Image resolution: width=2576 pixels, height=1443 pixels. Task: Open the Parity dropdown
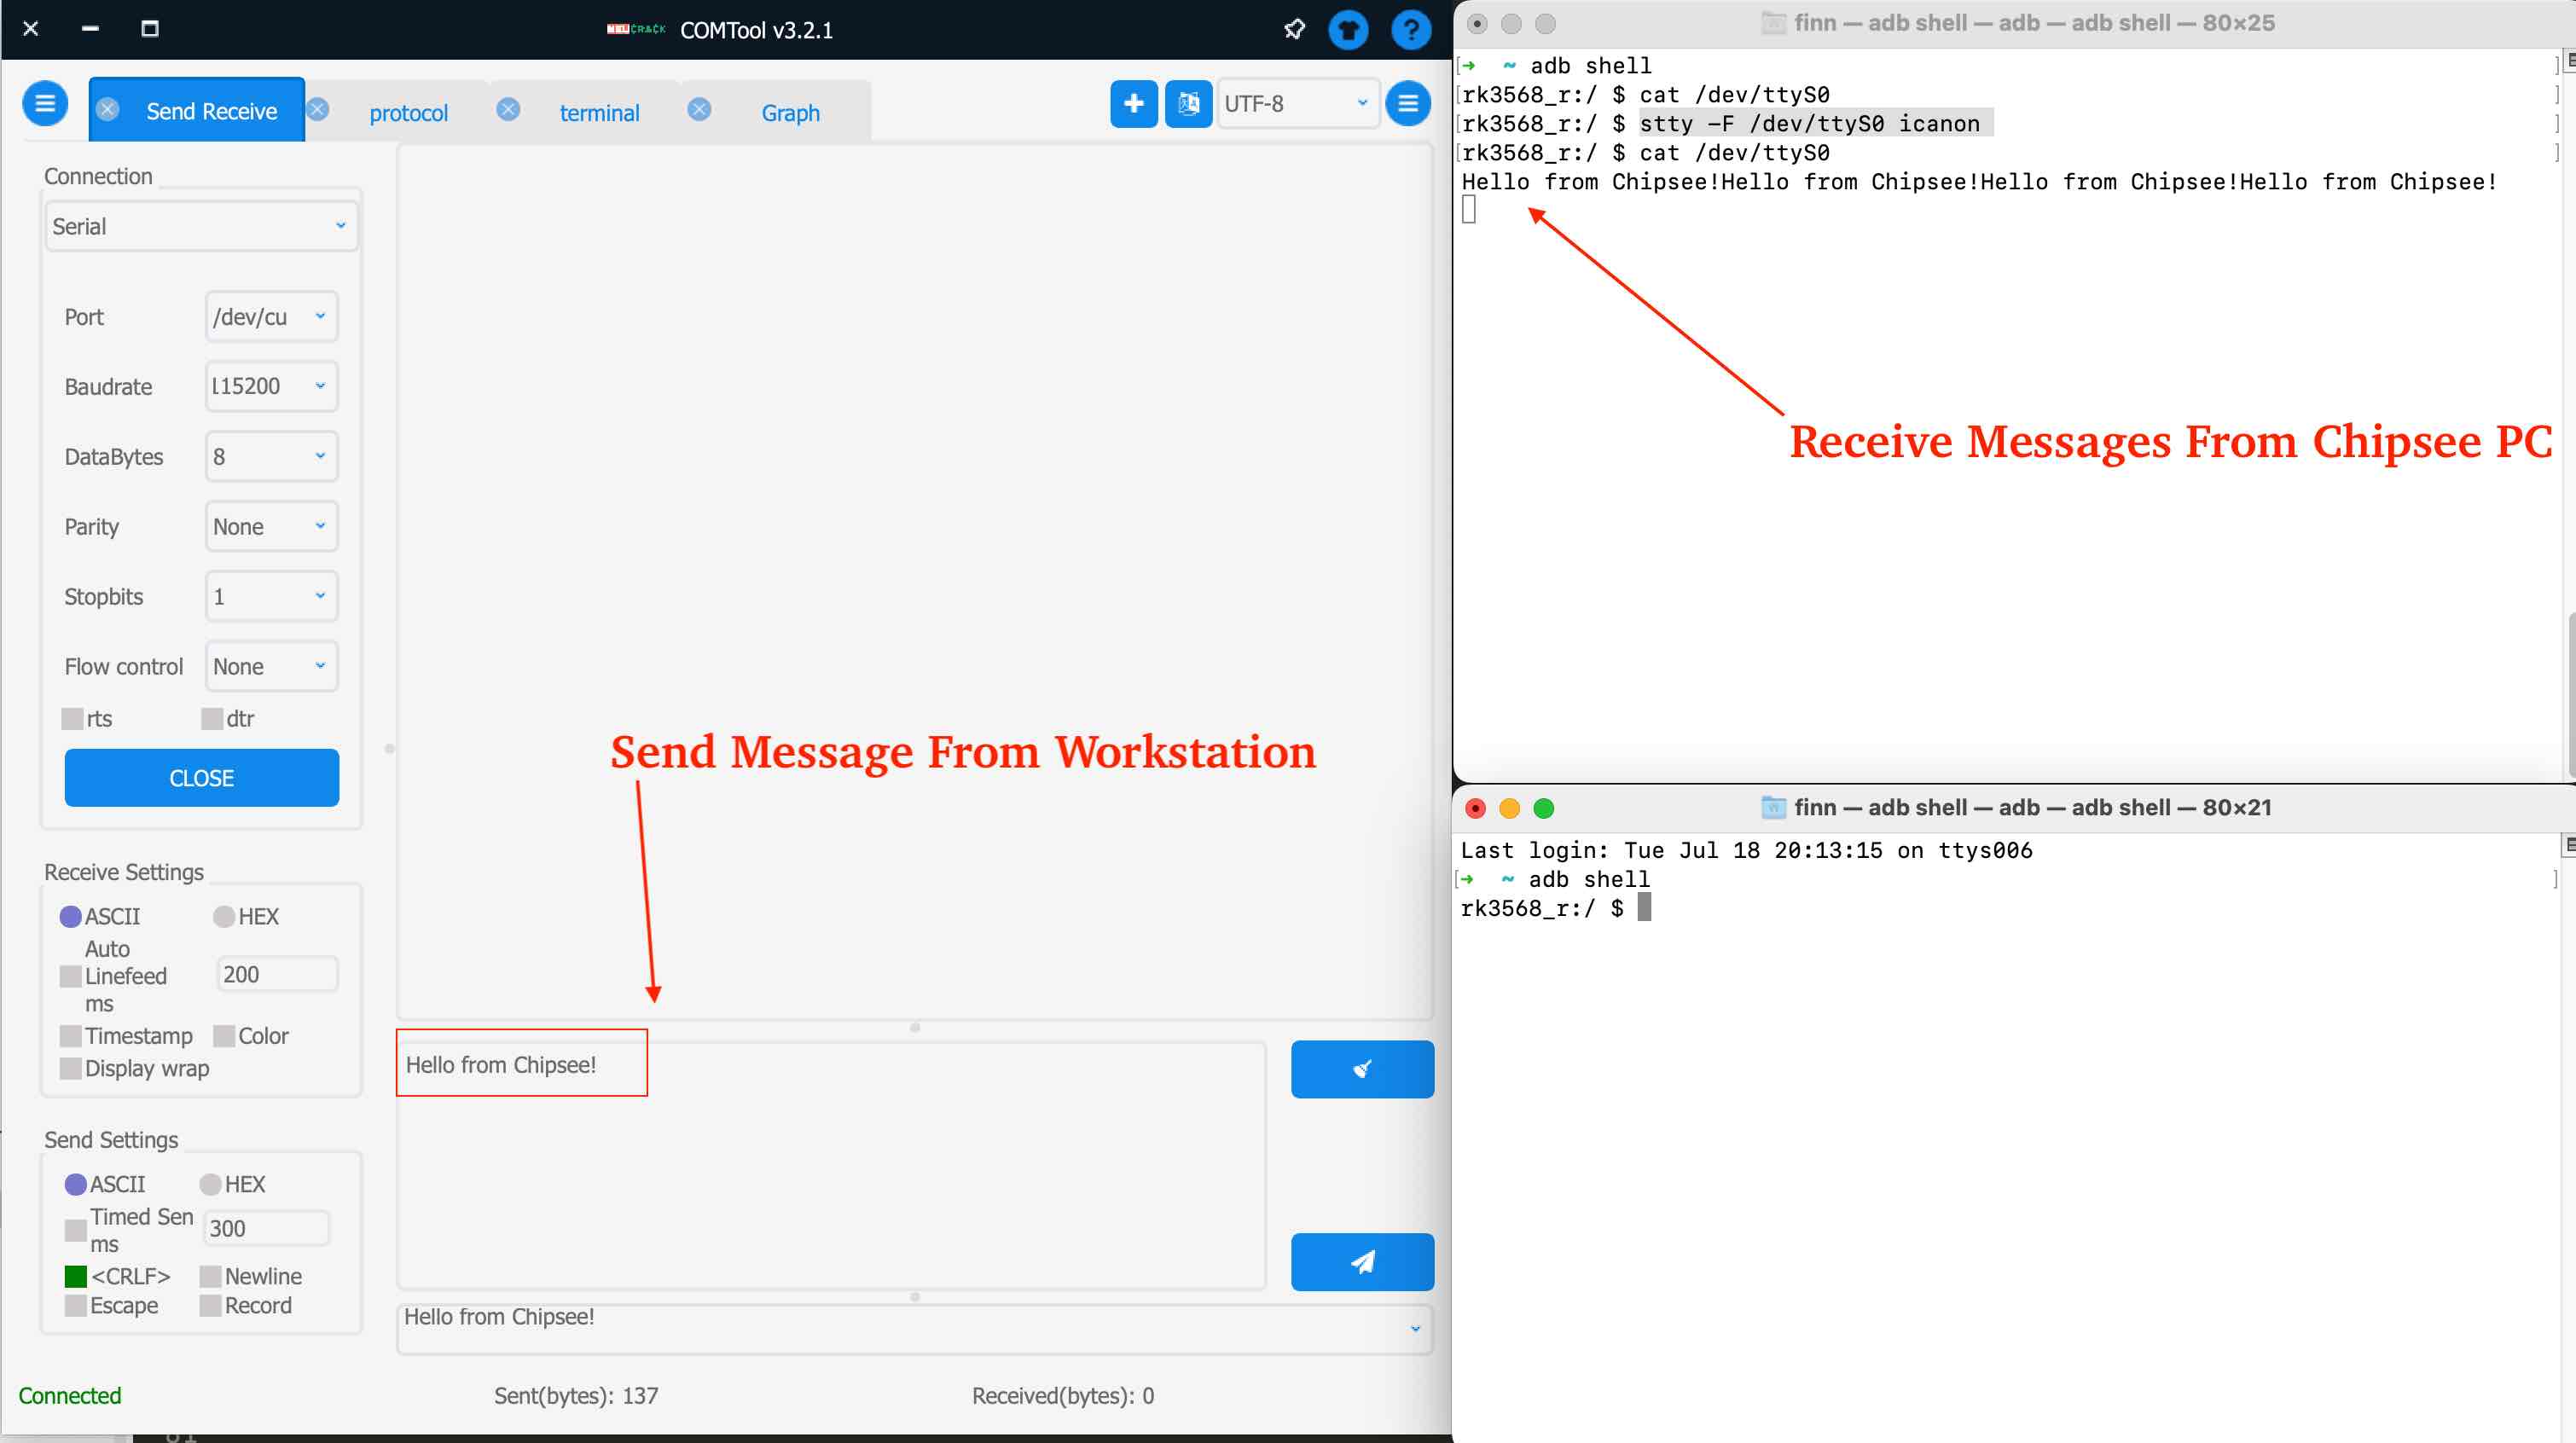(x=271, y=526)
